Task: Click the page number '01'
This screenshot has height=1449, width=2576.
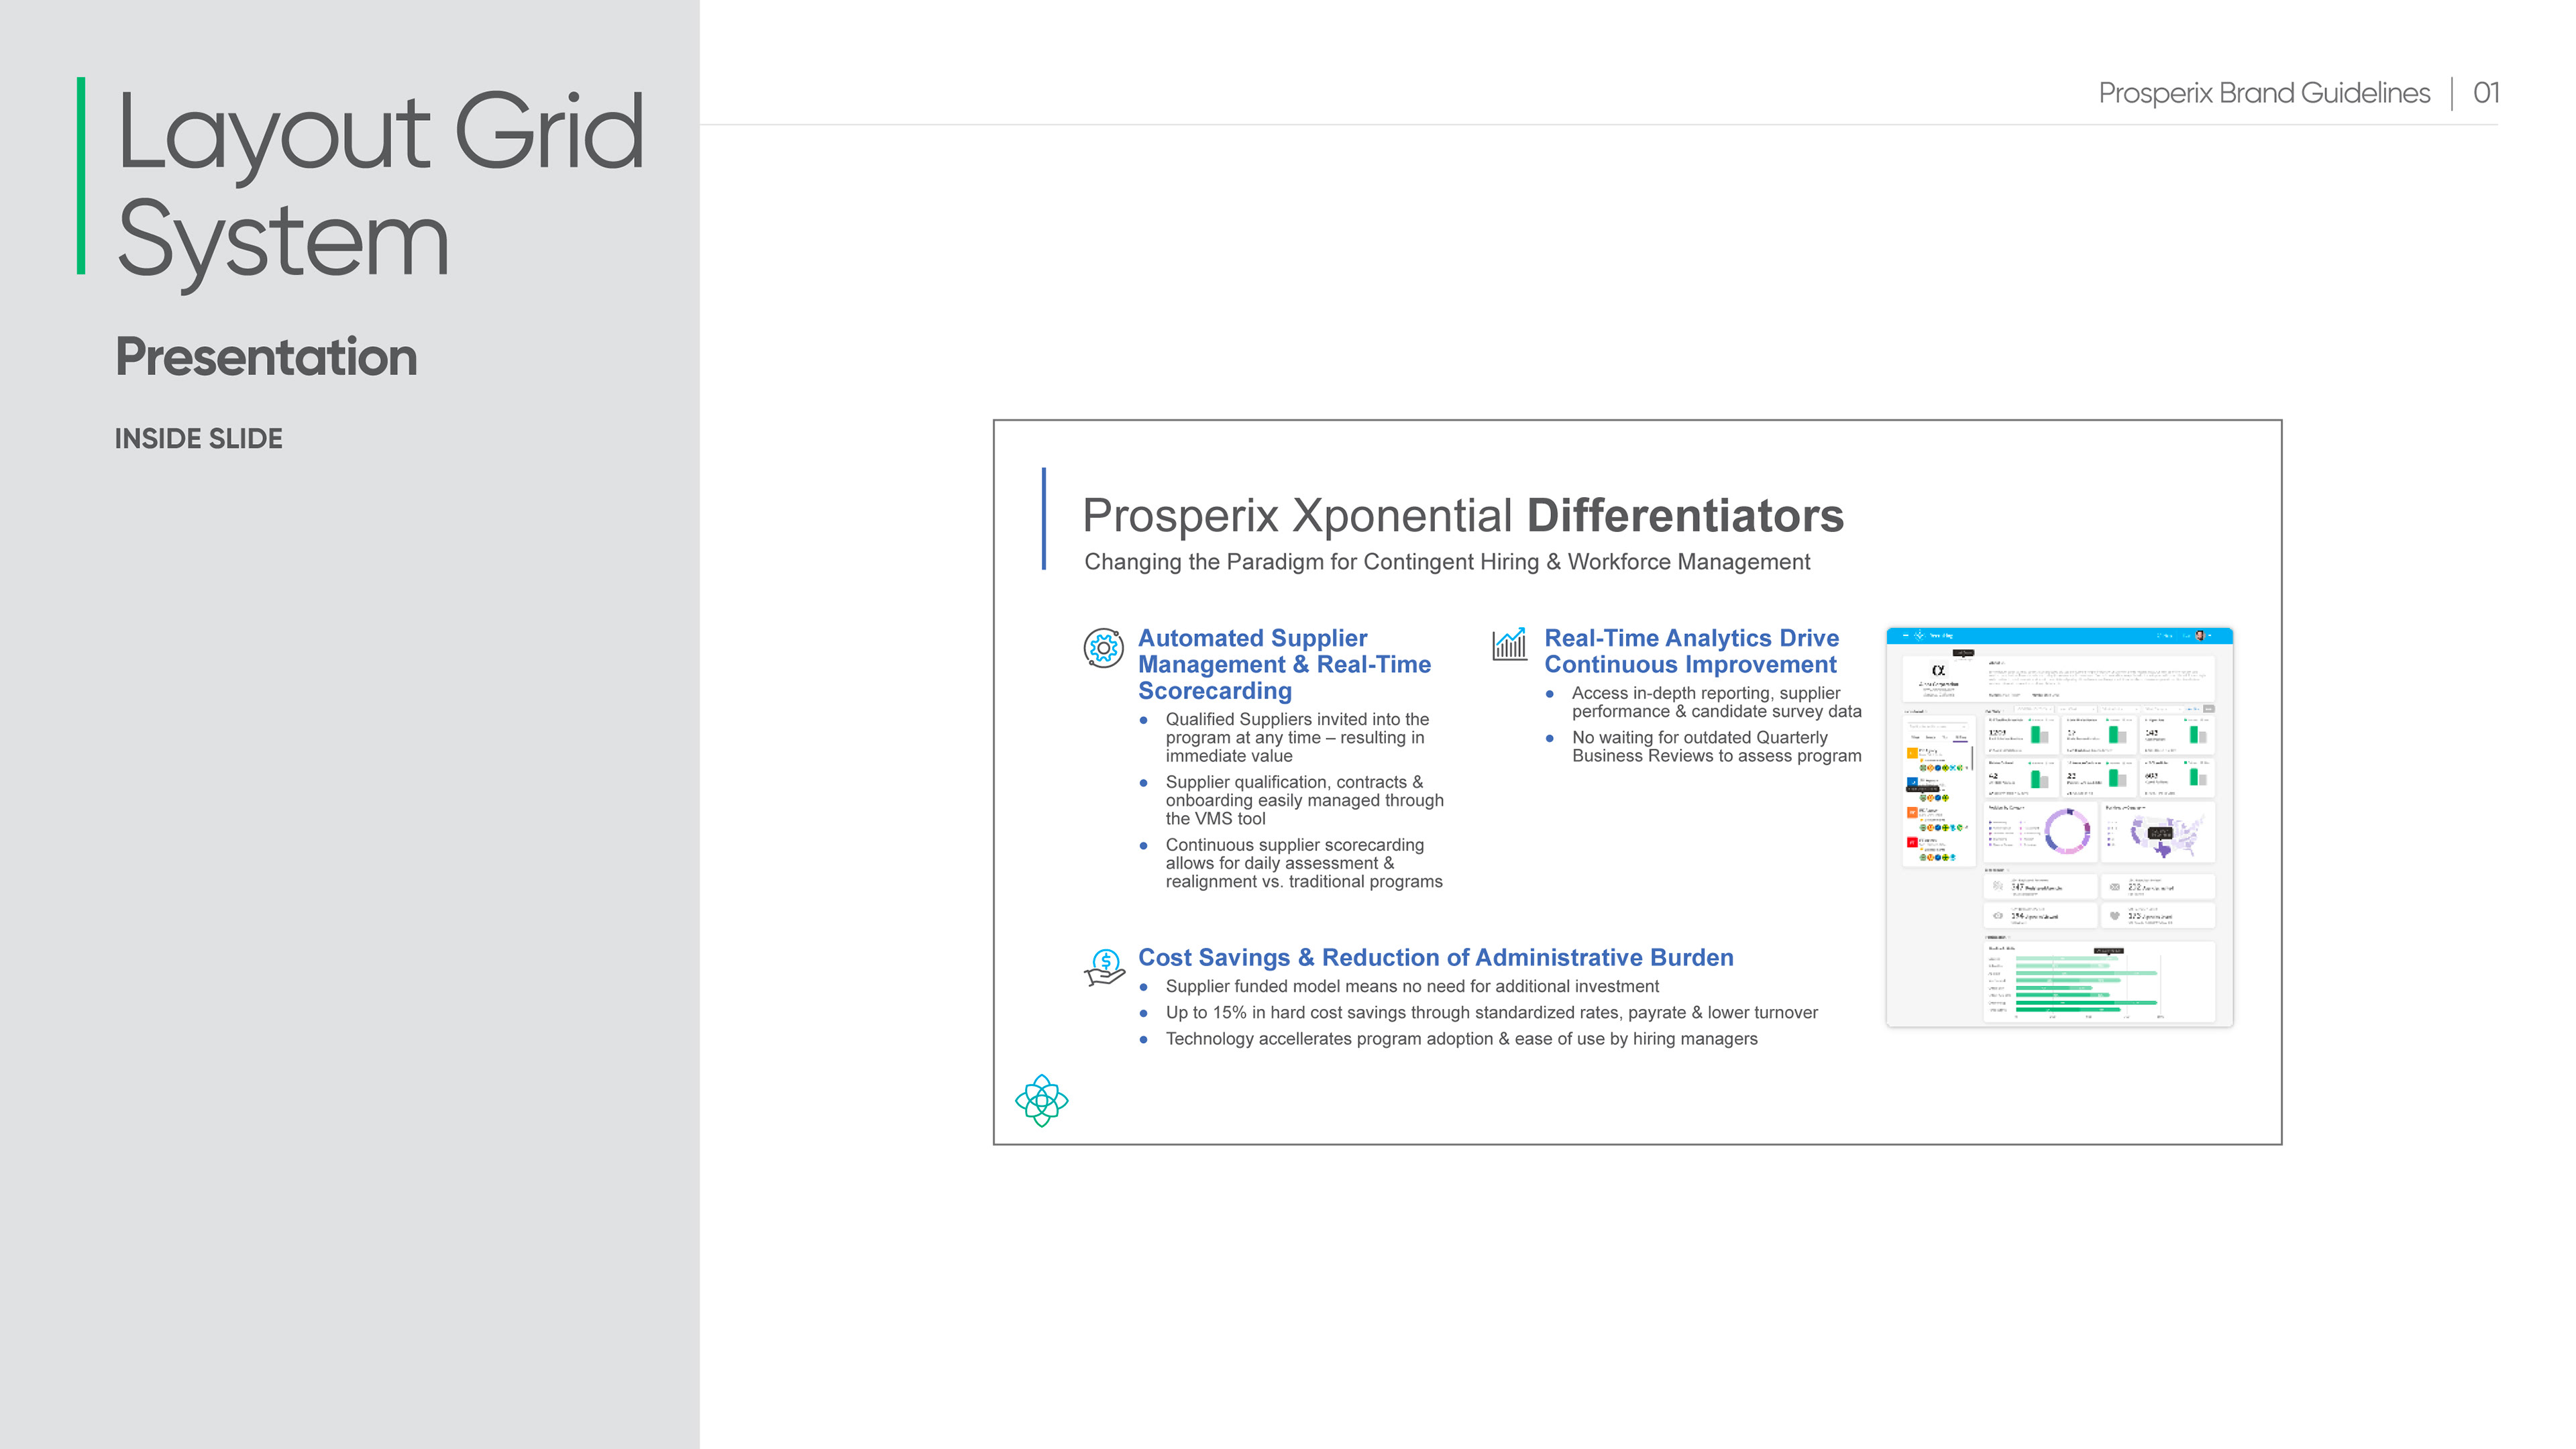Action: click(2486, 93)
